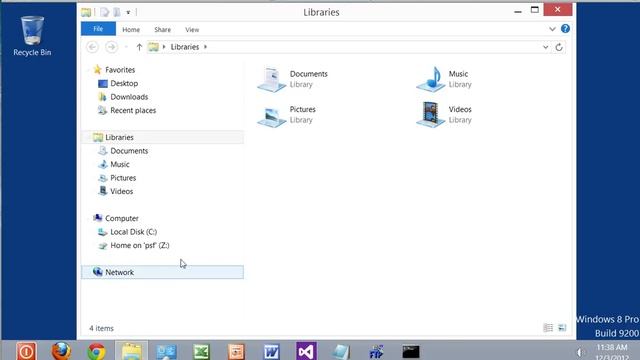Launch Firefox from the taskbar
This screenshot has height=360, width=640.
tap(61, 351)
